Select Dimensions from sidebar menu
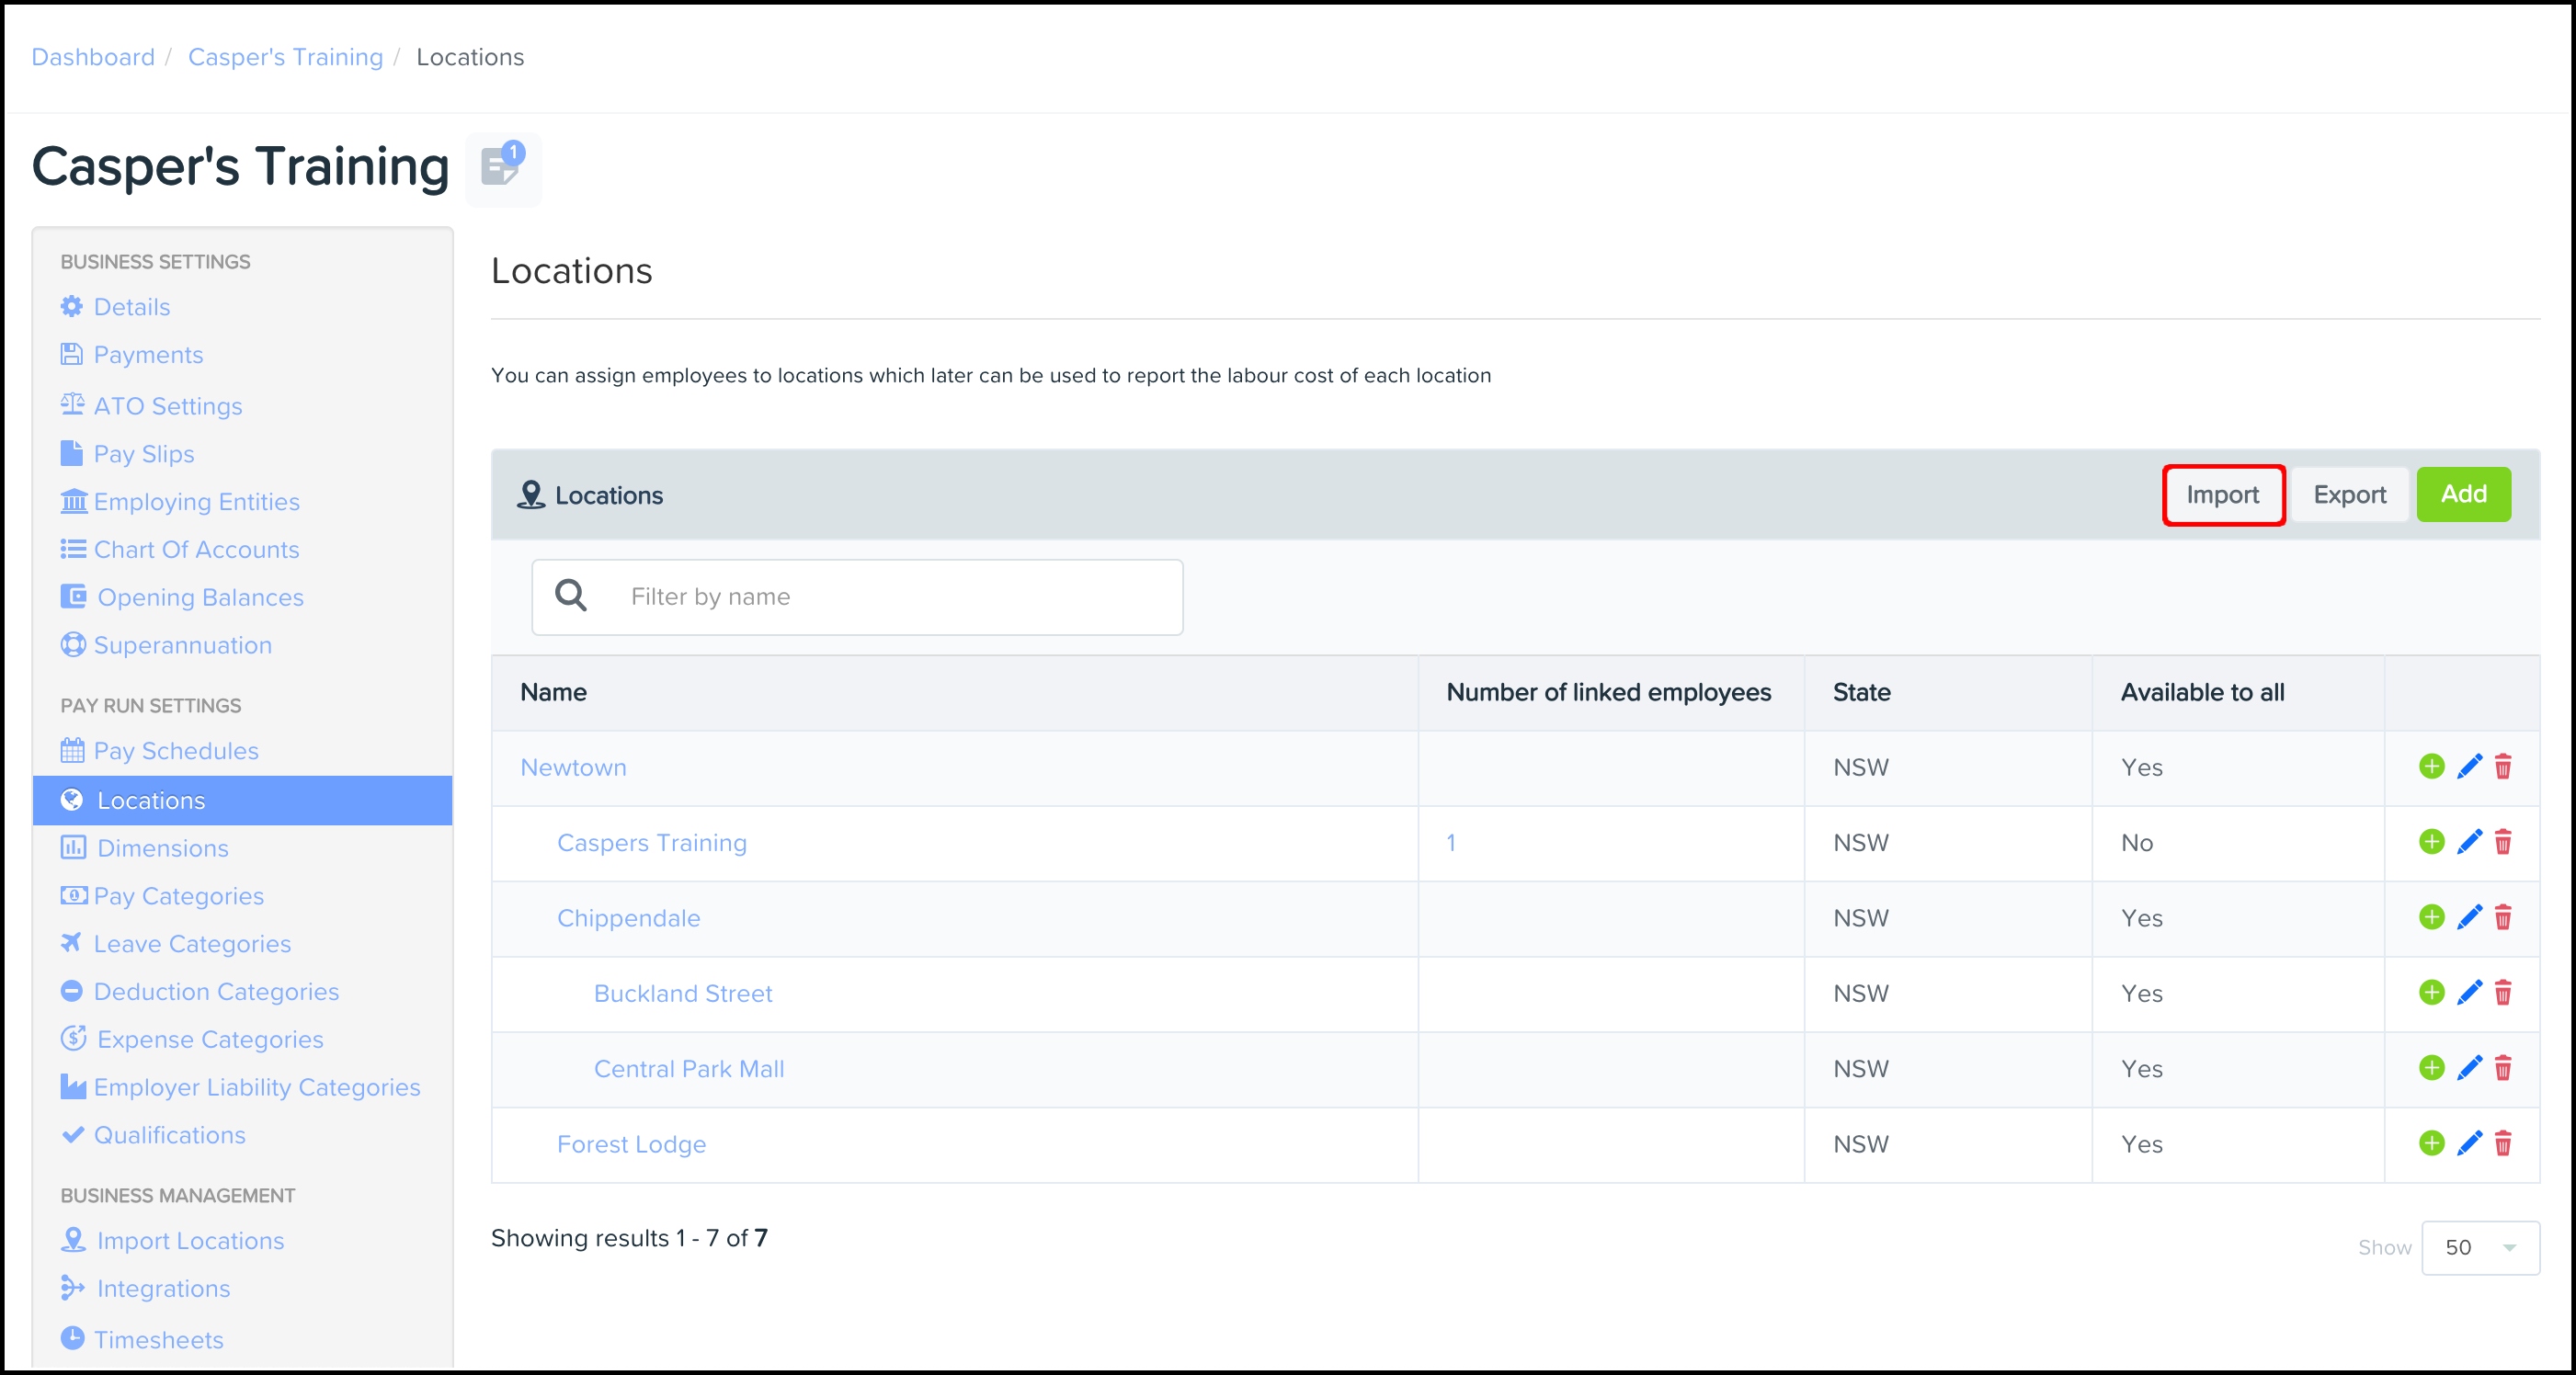Image resolution: width=2576 pixels, height=1375 pixels. point(163,848)
